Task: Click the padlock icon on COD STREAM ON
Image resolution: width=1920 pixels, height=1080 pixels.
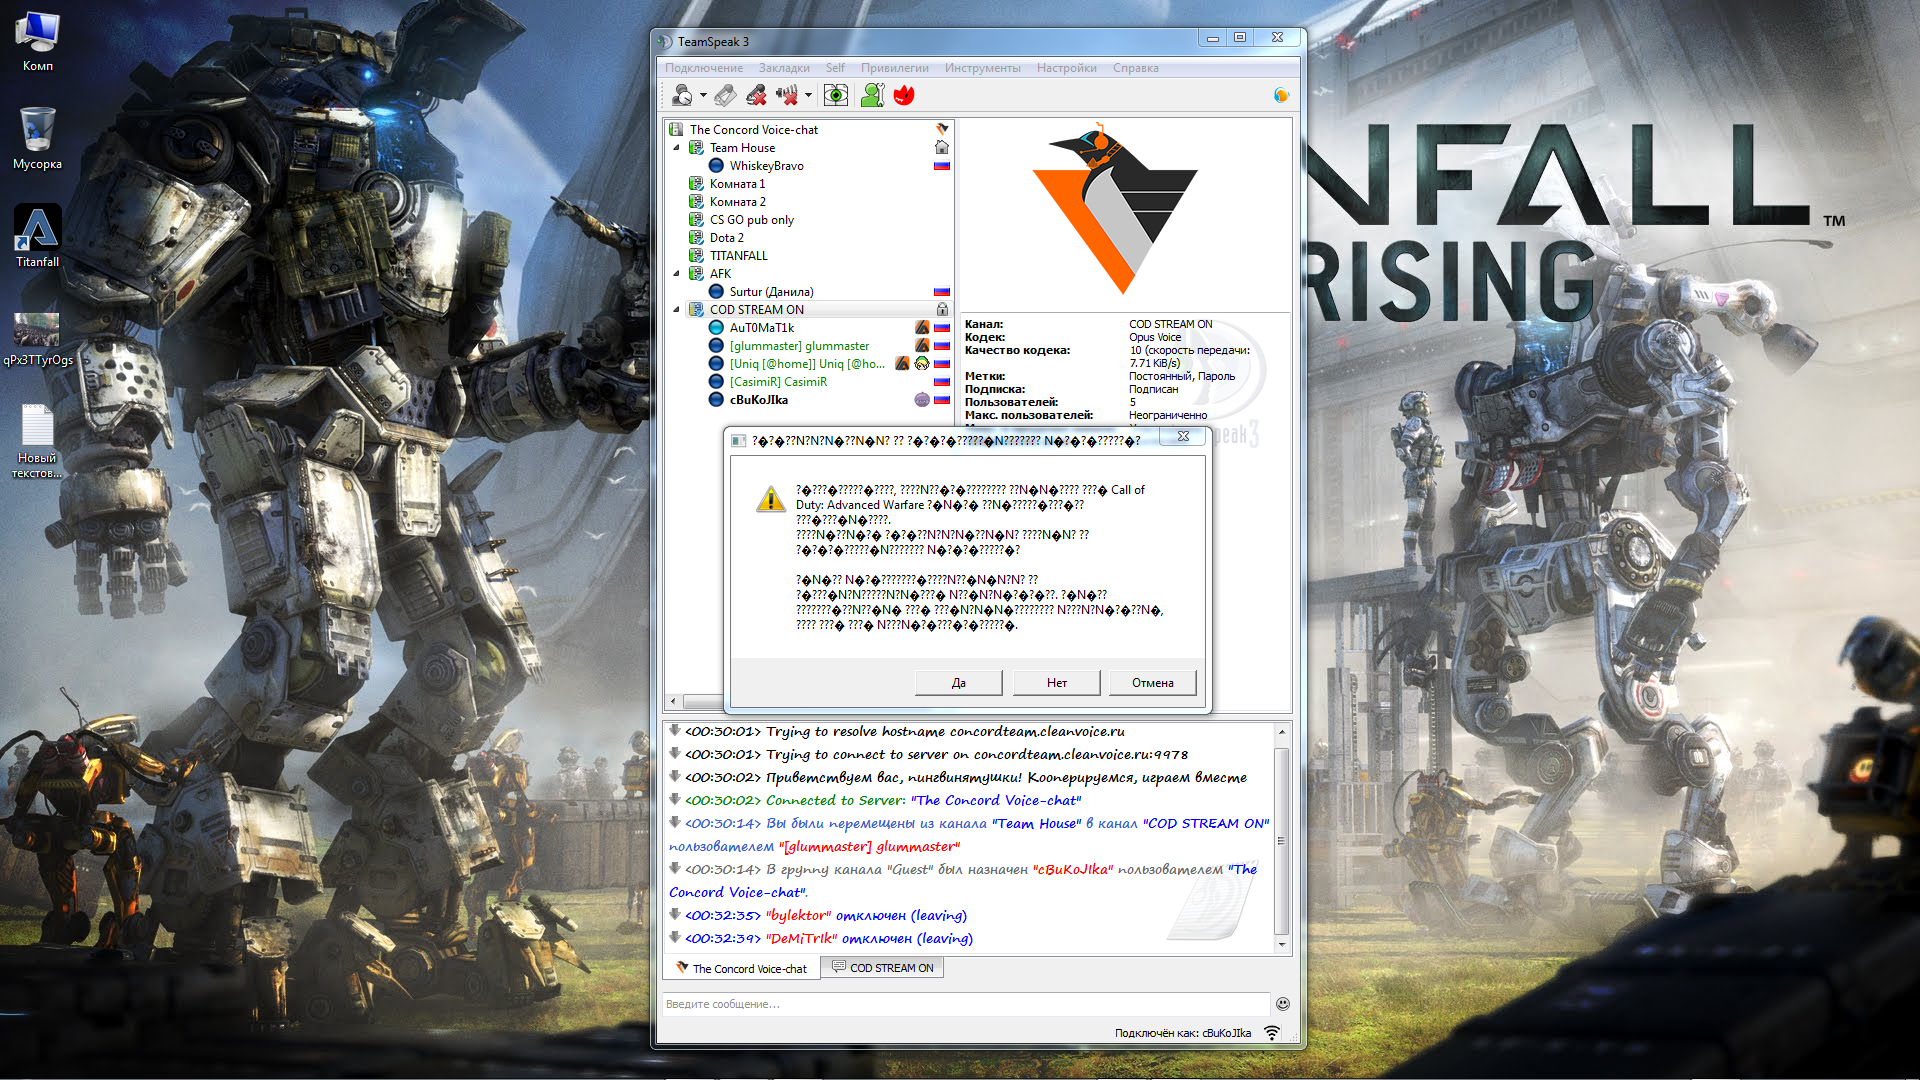Action: tap(942, 310)
